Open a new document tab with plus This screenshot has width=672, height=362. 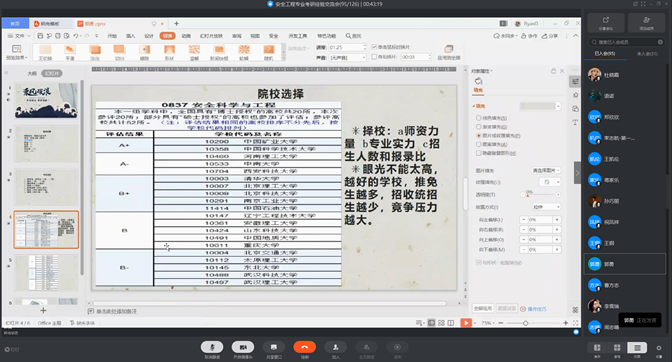(x=176, y=24)
